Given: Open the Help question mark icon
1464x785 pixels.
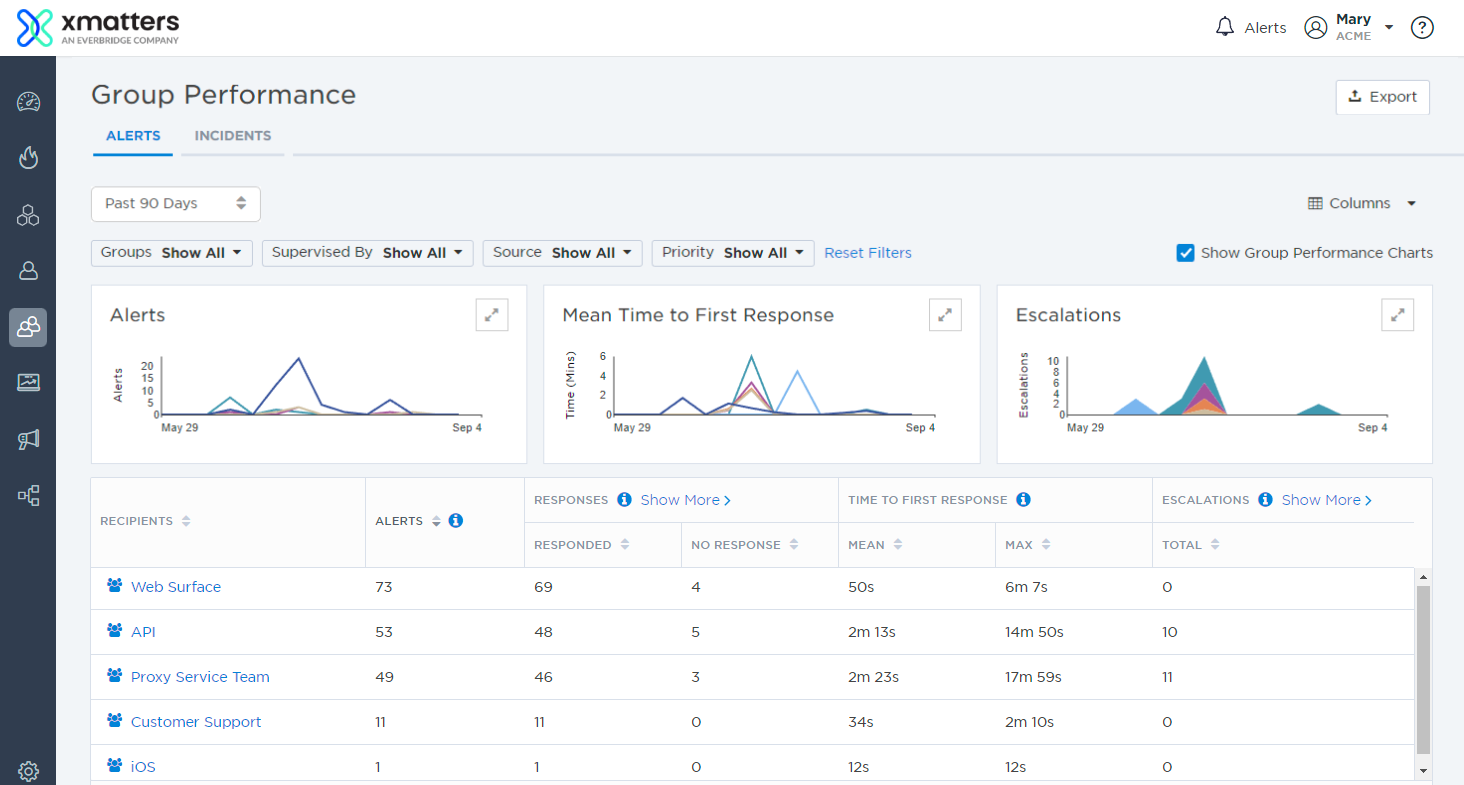Looking at the screenshot, I should tap(1422, 27).
